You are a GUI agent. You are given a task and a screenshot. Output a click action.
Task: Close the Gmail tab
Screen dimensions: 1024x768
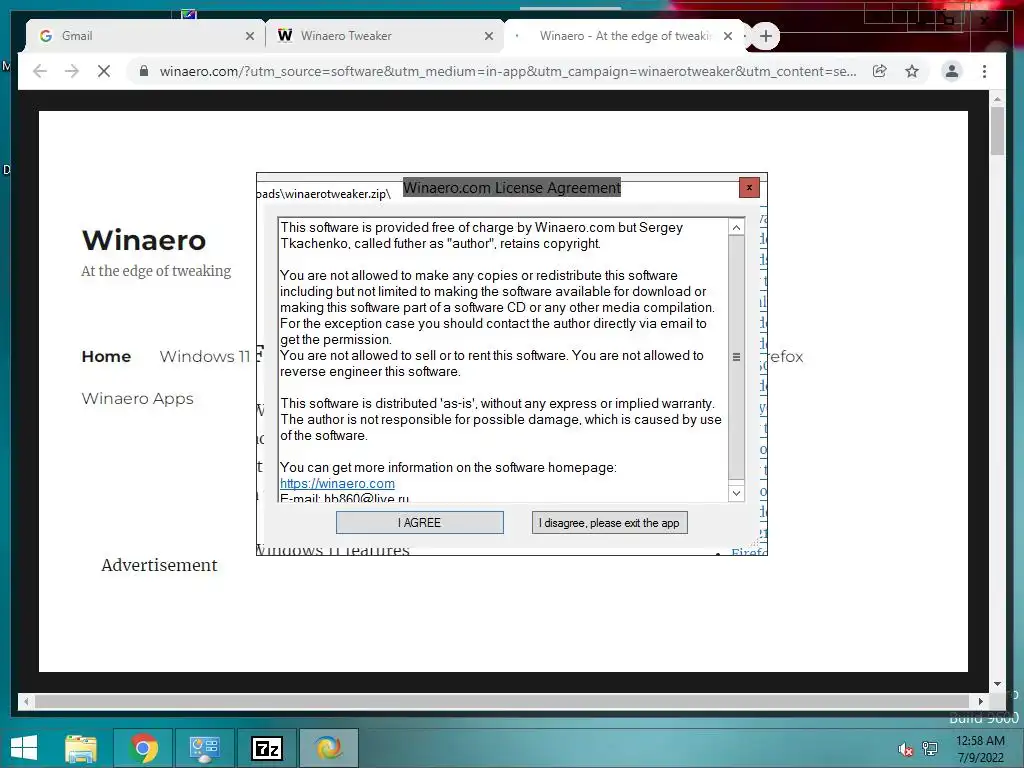pyautogui.click(x=249, y=36)
